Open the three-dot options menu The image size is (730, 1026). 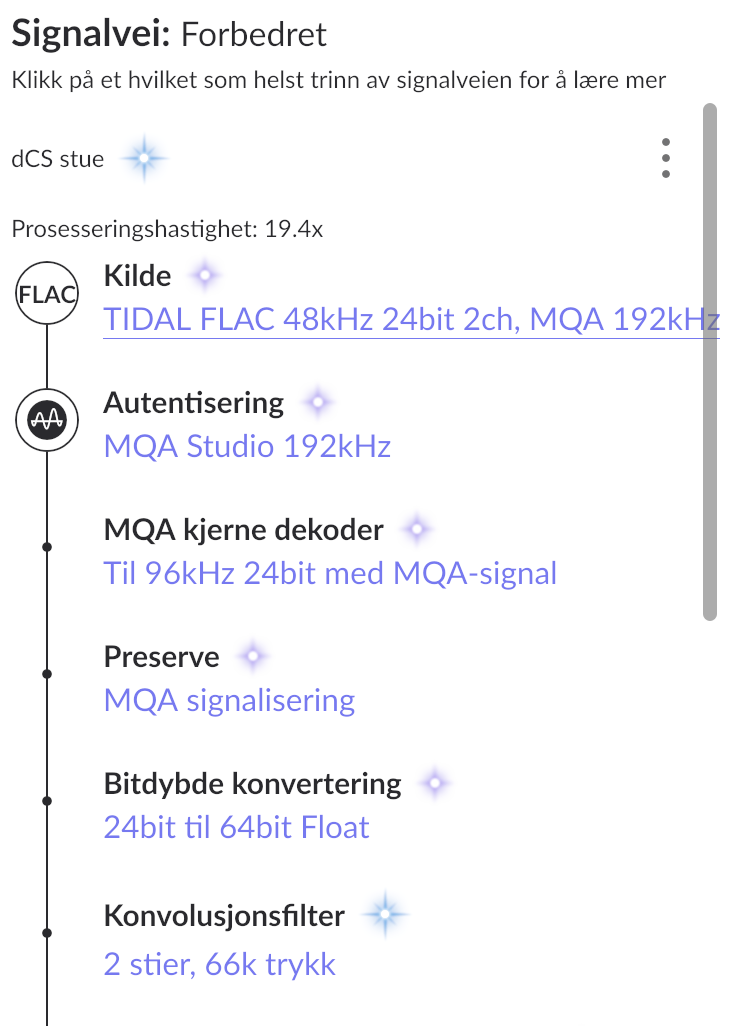point(666,158)
